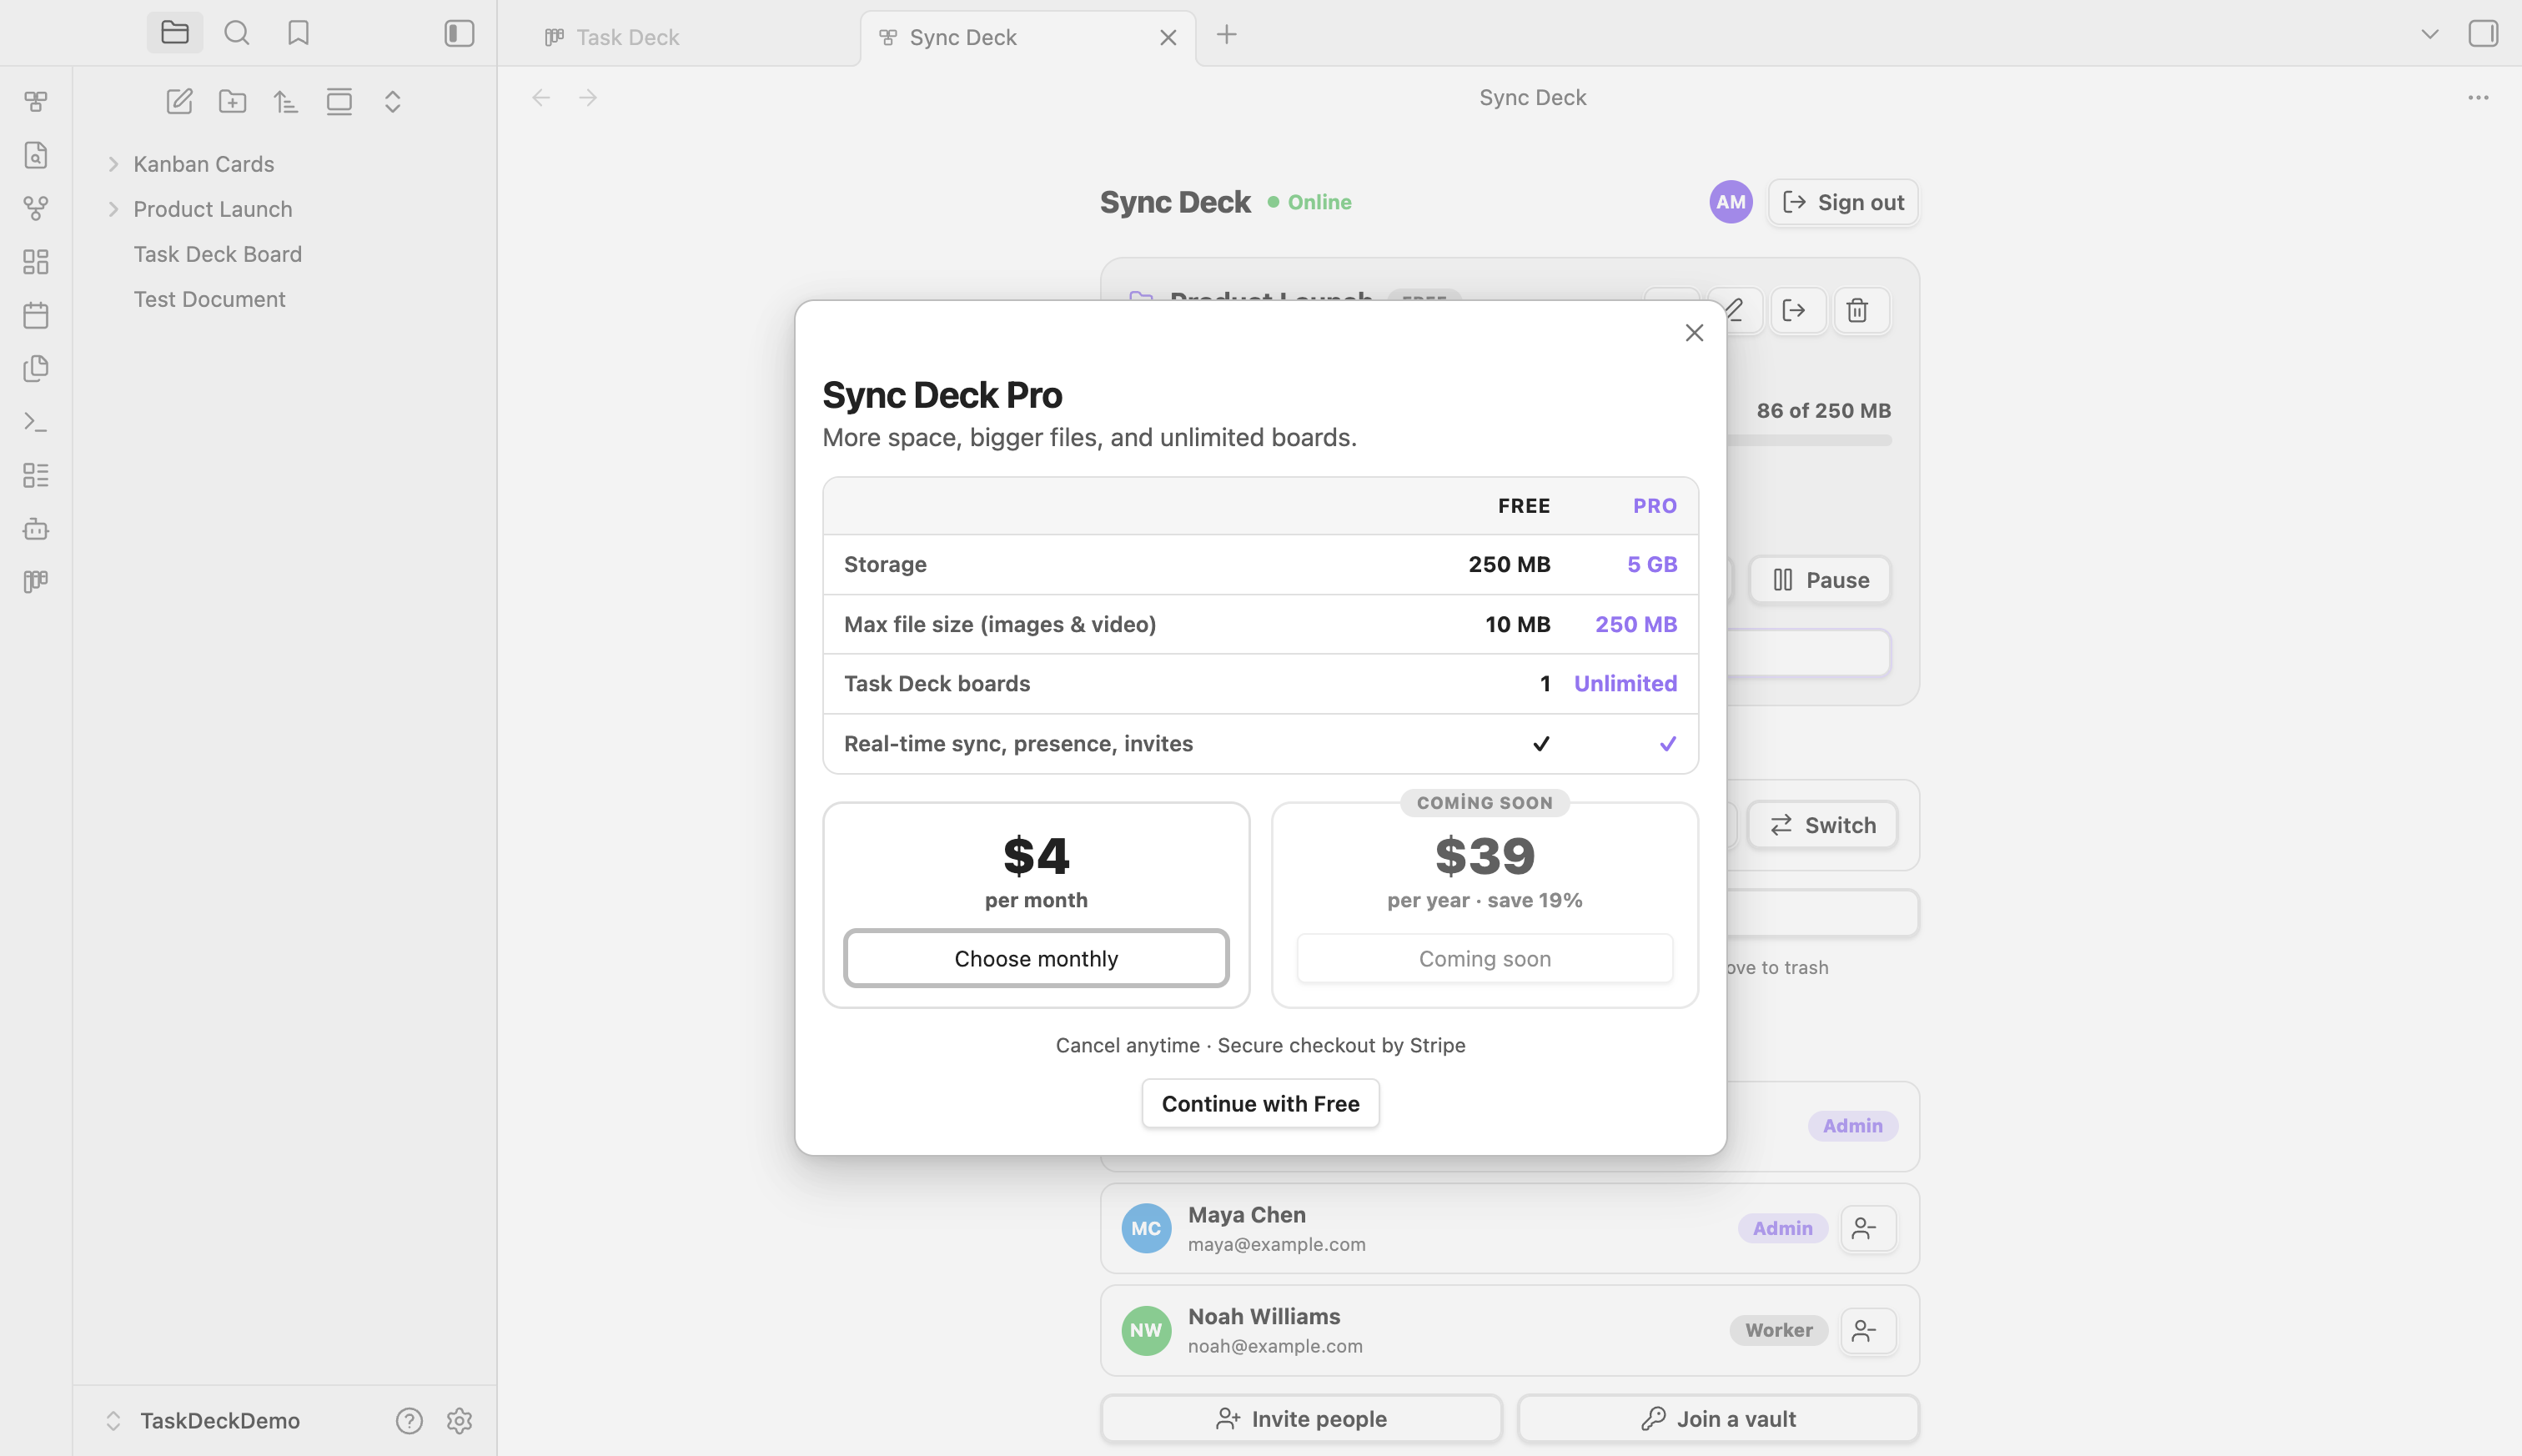The width and height of the screenshot is (2522, 1456).
Task: Open the help question mark icon
Action: click(x=409, y=1420)
